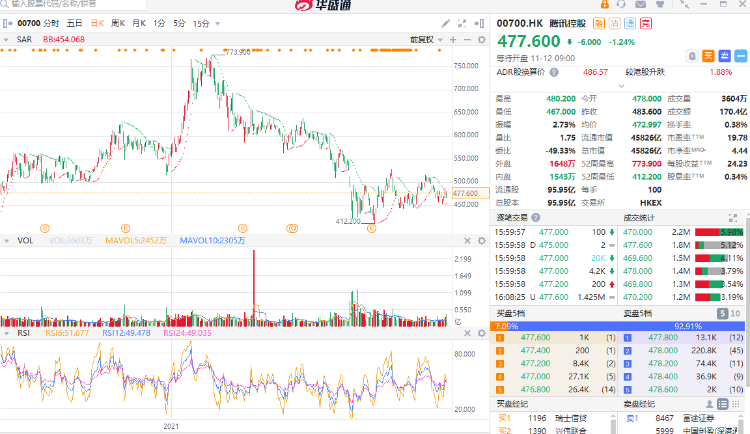Open RSI panel settings gear
The image size is (750, 434).
pyautogui.click(x=482, y=333)
